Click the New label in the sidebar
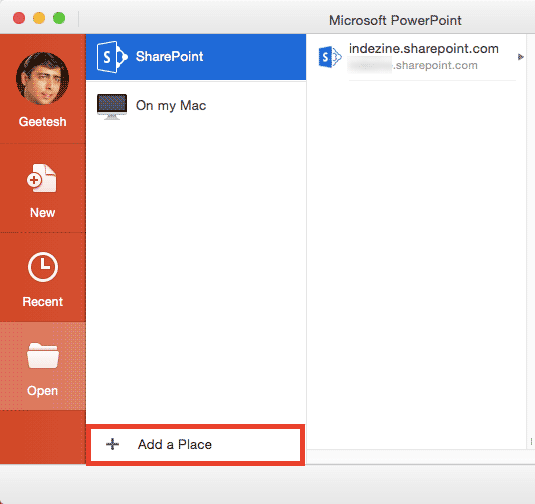 pyautogui.click(x=43, y=213)
